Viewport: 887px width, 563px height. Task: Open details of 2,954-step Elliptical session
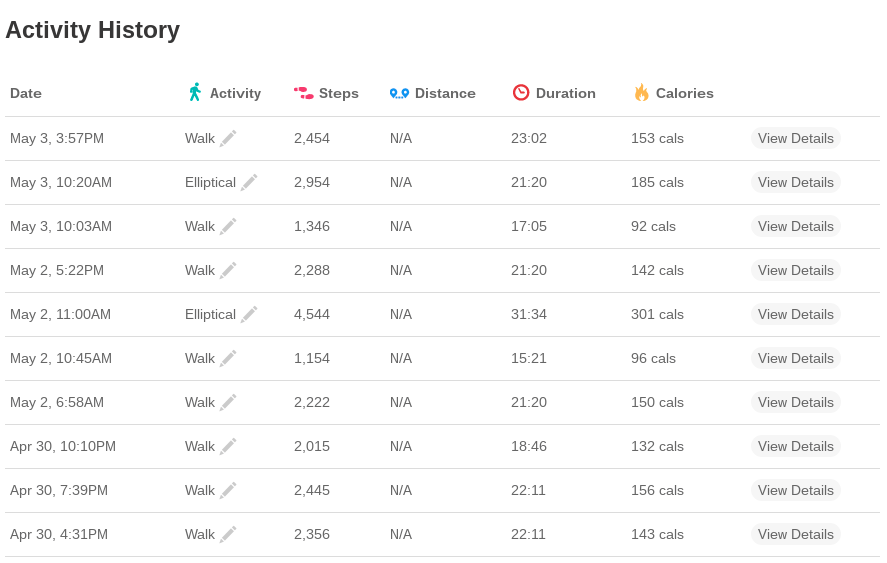pos(795,182)
